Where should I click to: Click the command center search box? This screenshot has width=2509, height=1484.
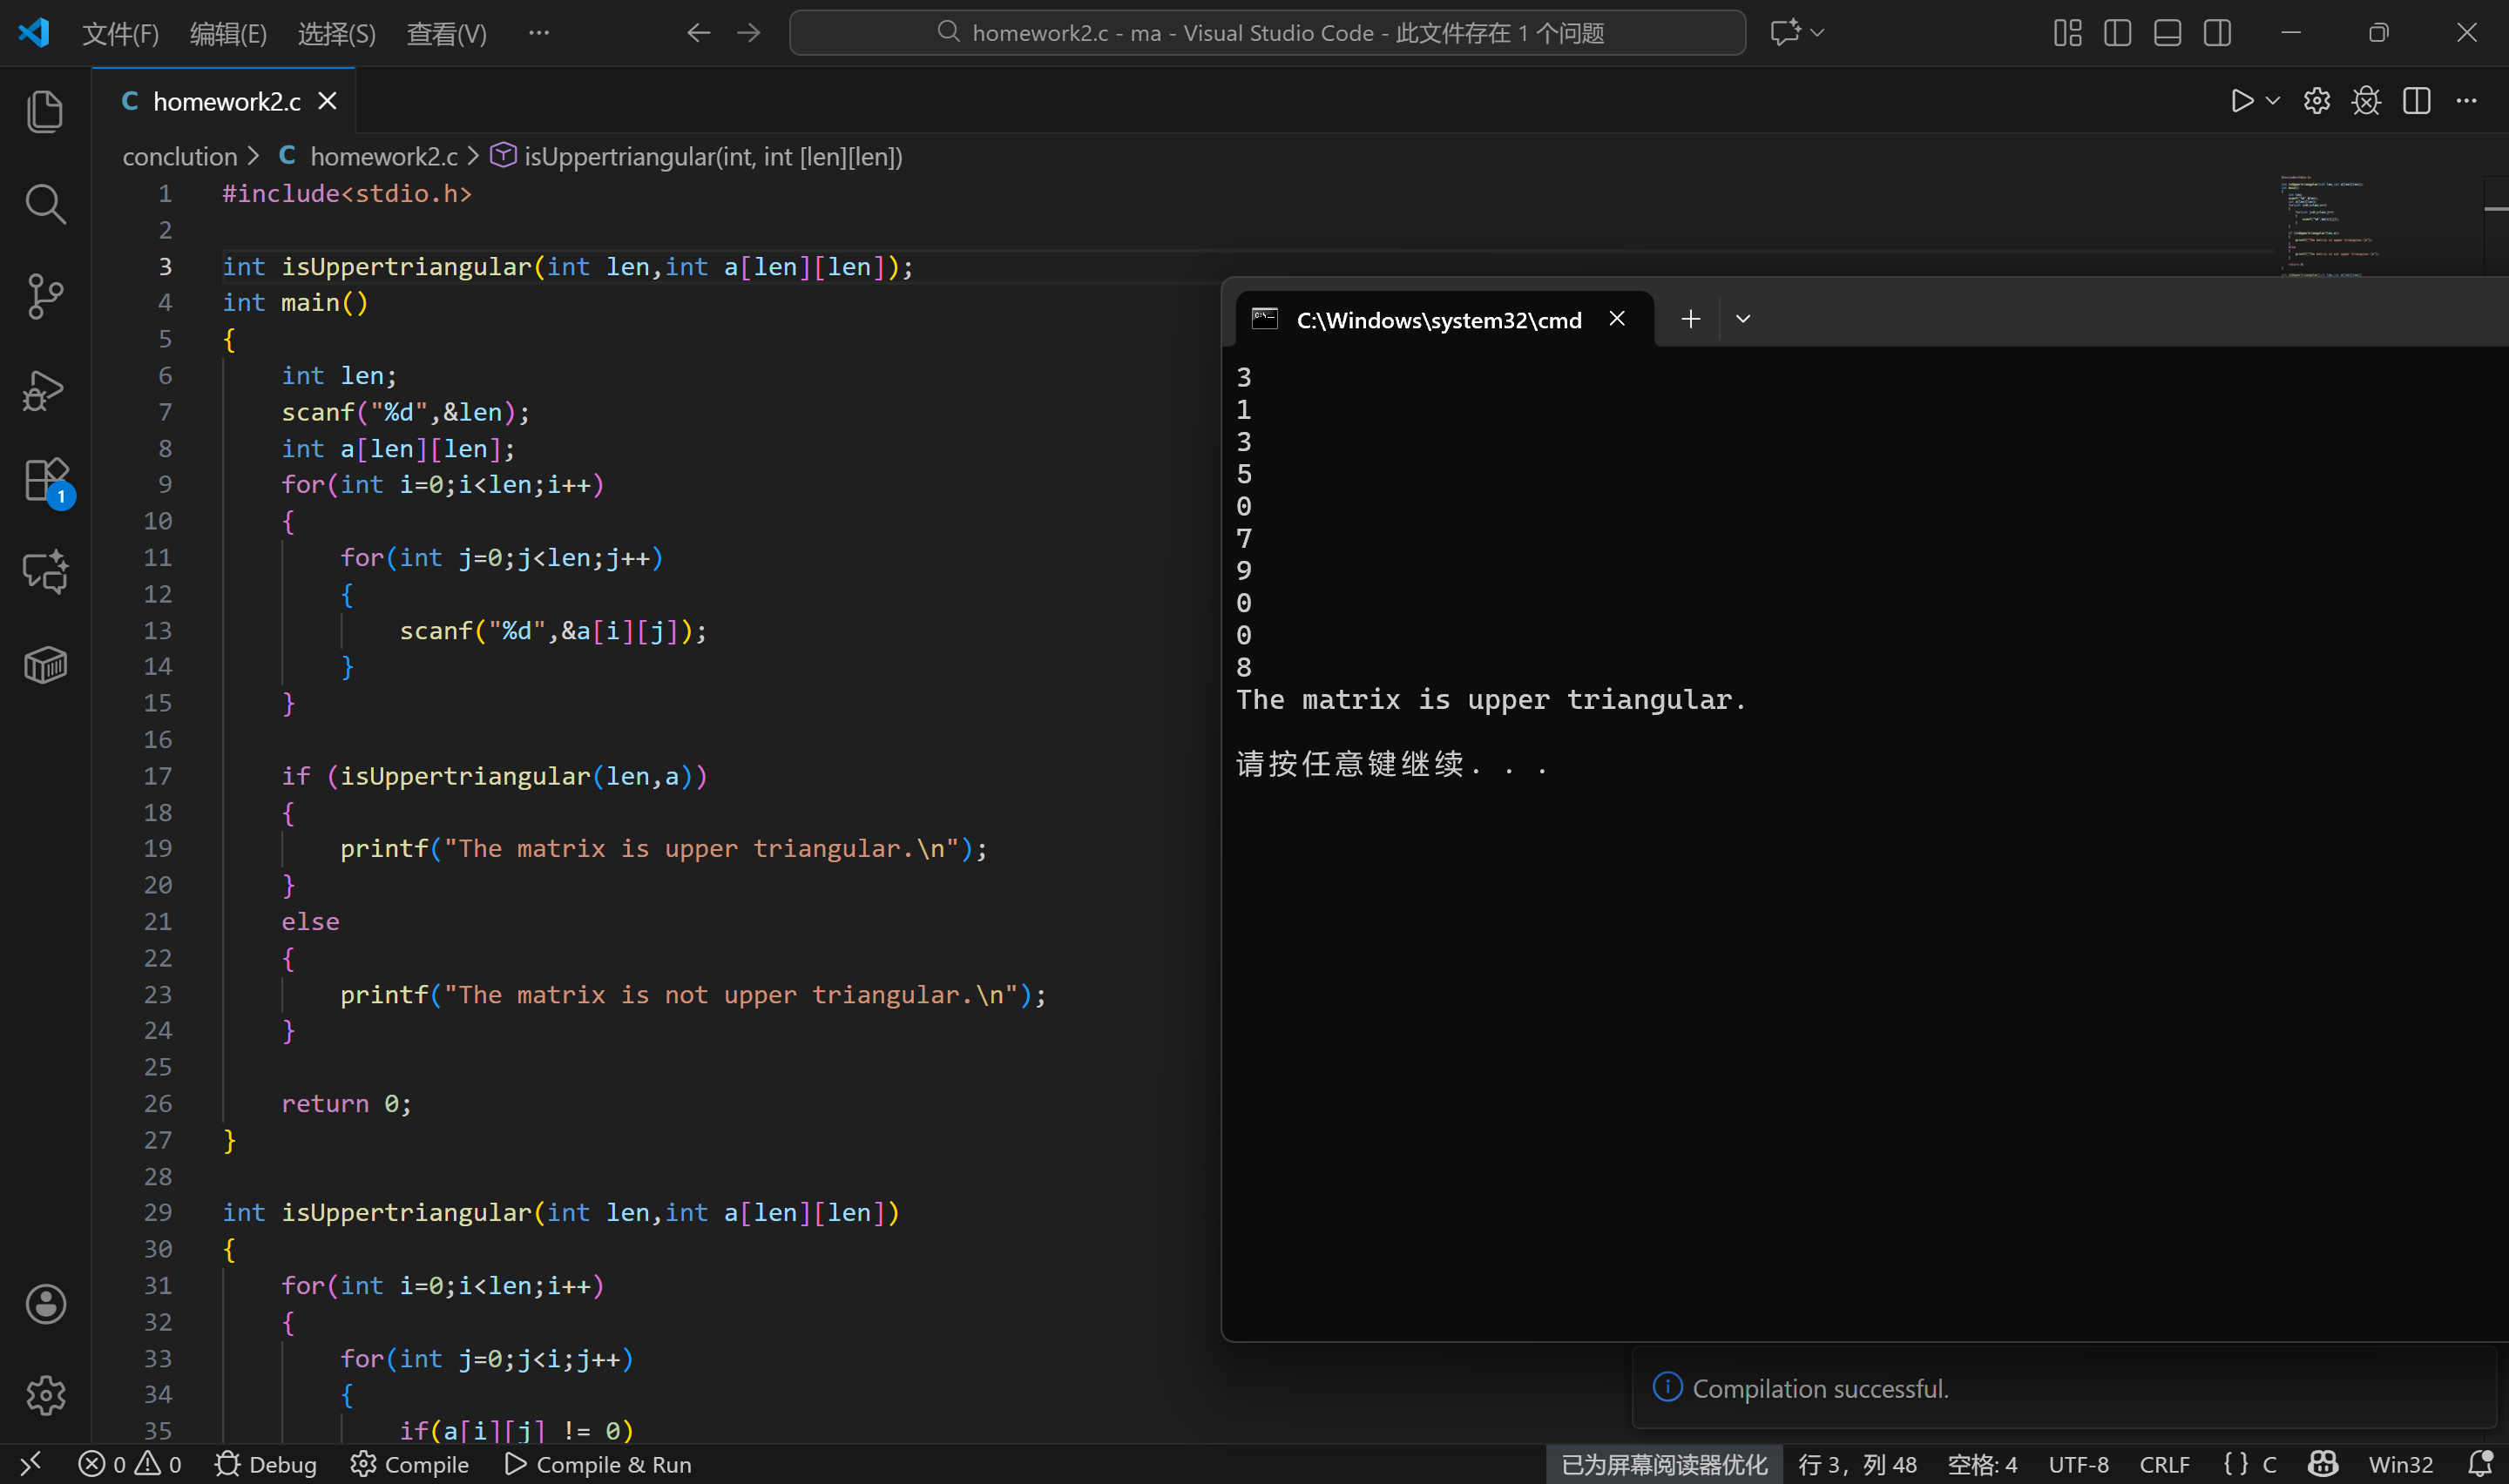(1267, 33)
